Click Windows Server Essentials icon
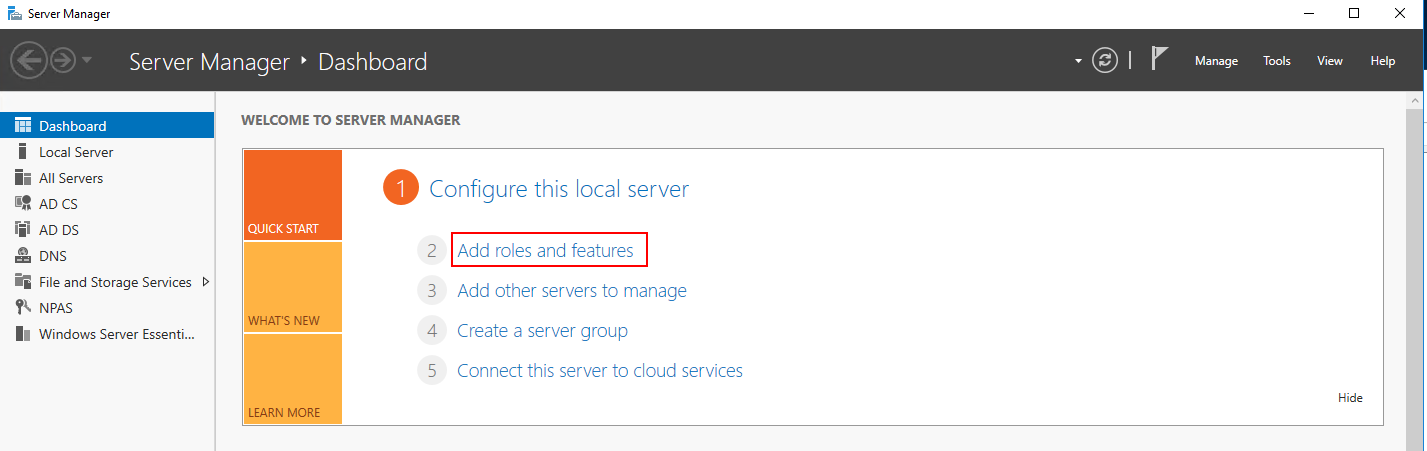The height and width of the screenshot is (451, 1427). tap(23, 334)
